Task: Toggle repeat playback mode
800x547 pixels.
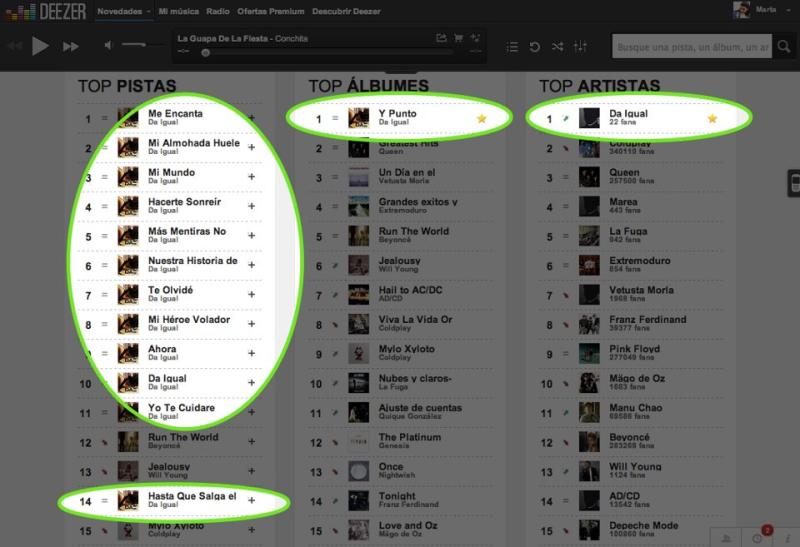Action: point(535,46)
